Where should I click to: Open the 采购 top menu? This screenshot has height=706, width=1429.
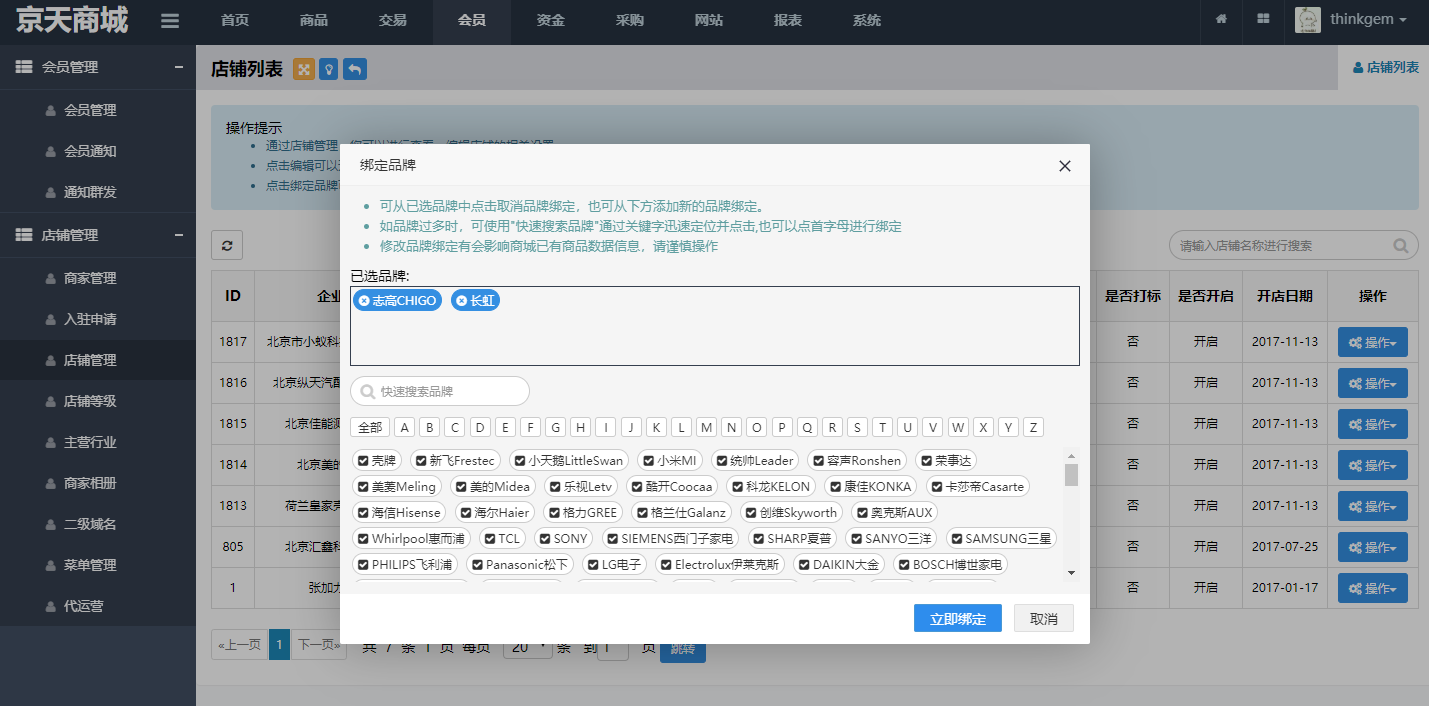tap(630, 20)
